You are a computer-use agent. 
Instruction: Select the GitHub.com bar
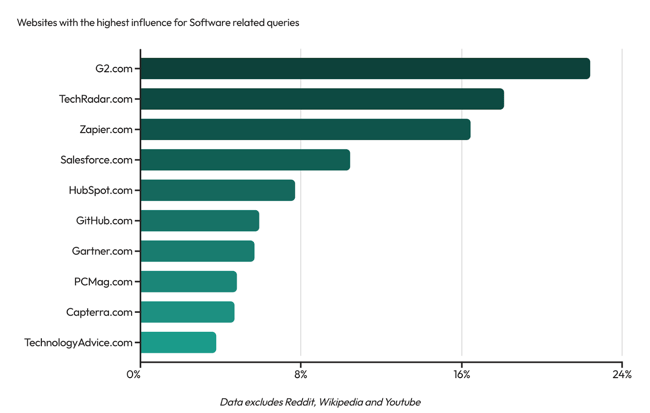tap(200, 221)
